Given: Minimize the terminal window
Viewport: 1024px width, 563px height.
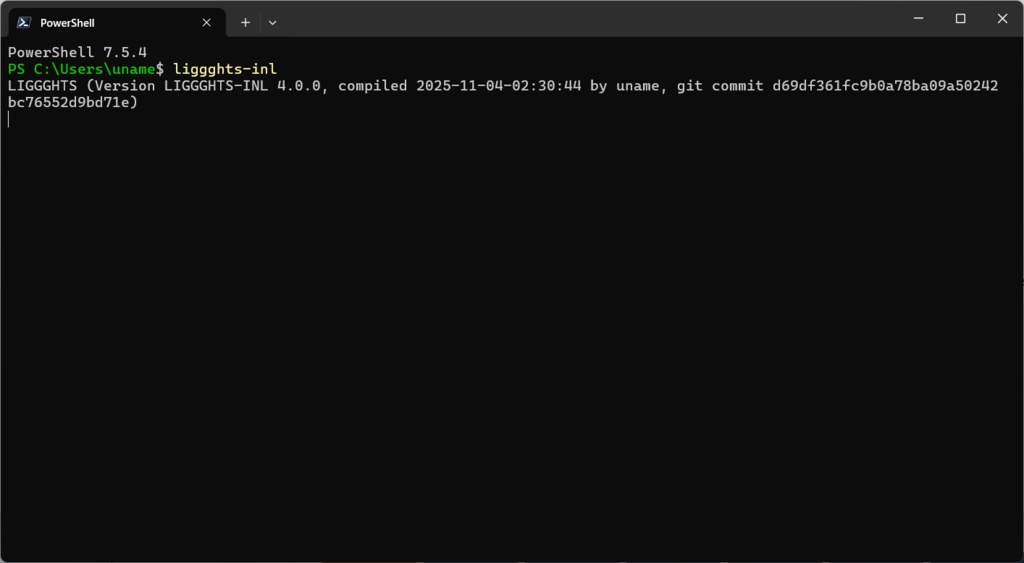Looking at the screenshot, I should (918, 18).
